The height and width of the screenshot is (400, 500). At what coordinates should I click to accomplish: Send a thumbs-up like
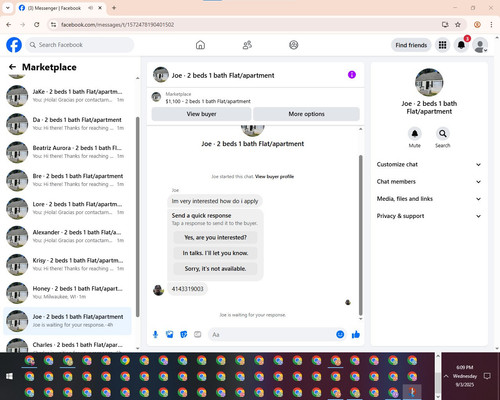(356, 334)
